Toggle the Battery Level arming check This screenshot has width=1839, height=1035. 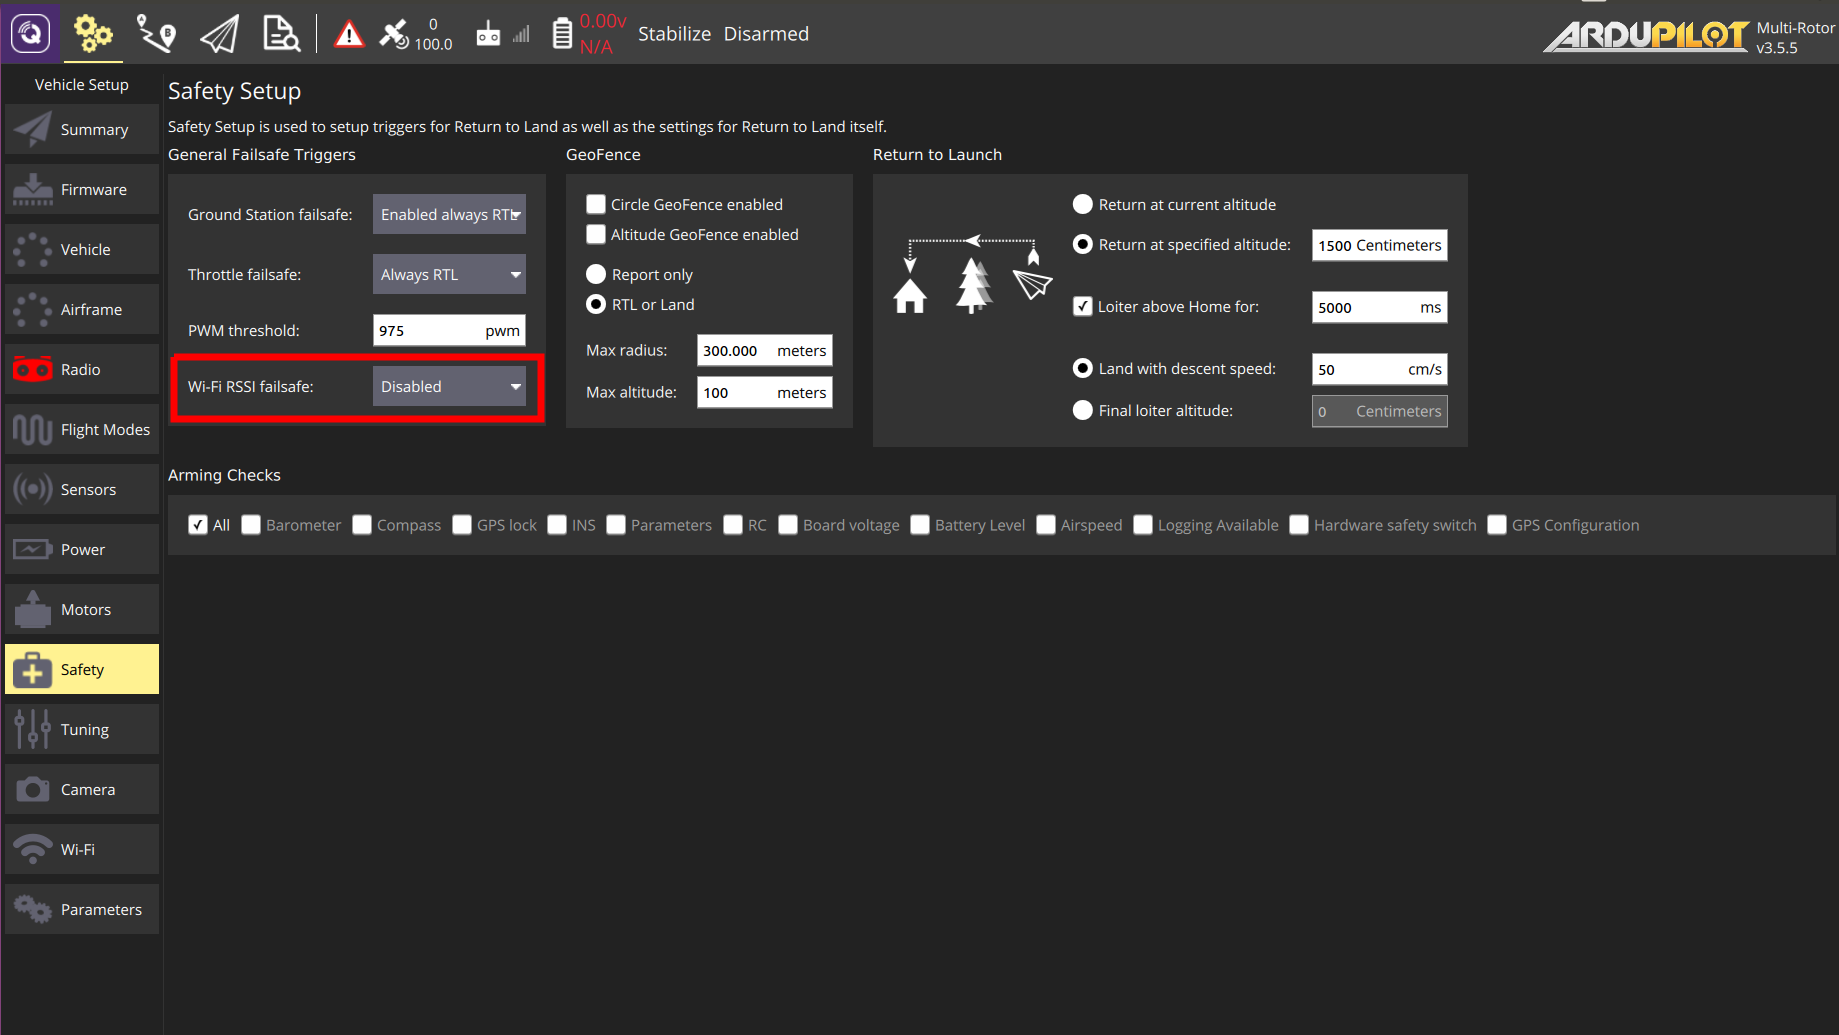point(920,525)
